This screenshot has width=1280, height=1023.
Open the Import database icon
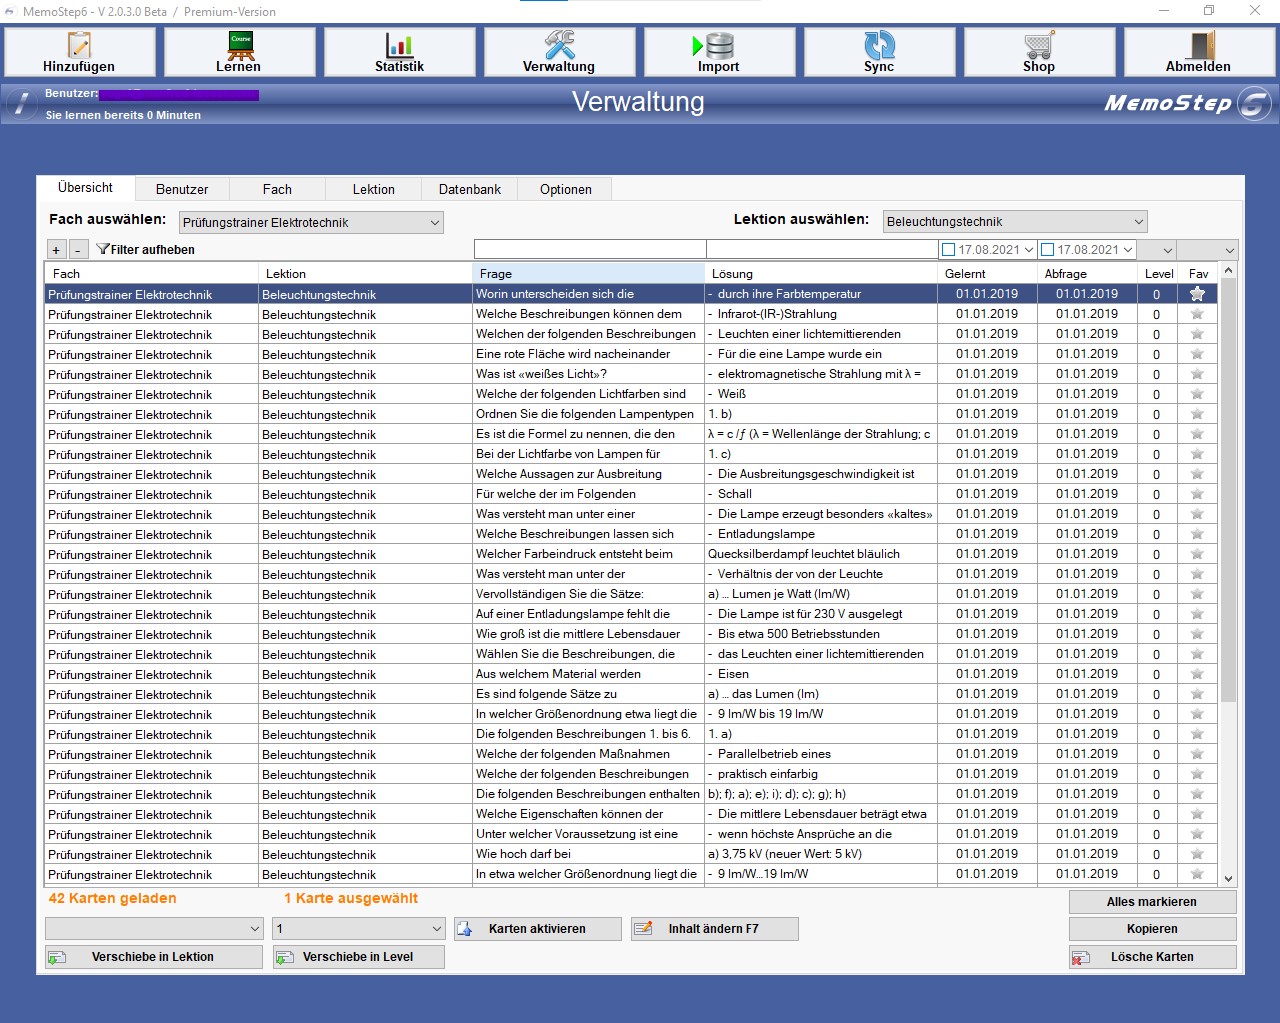pyautogui.click(x=714, y=45)
